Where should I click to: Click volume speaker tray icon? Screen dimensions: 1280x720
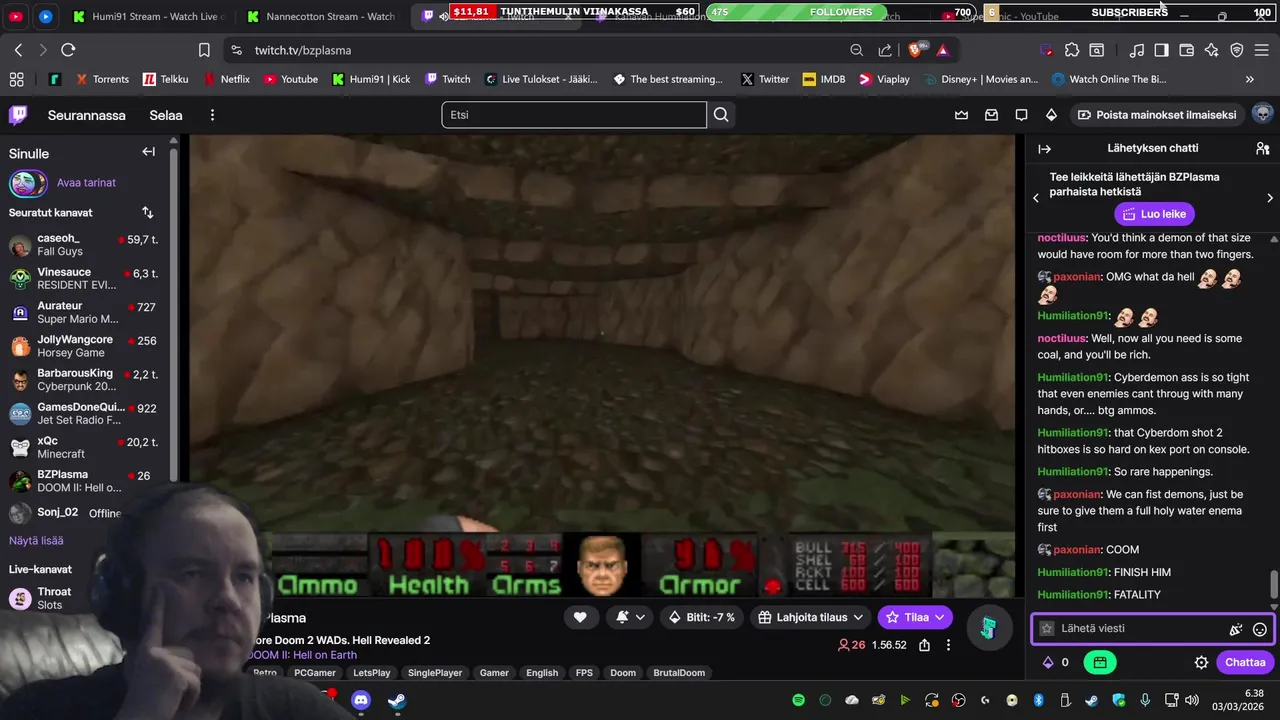click(1190, 700)
